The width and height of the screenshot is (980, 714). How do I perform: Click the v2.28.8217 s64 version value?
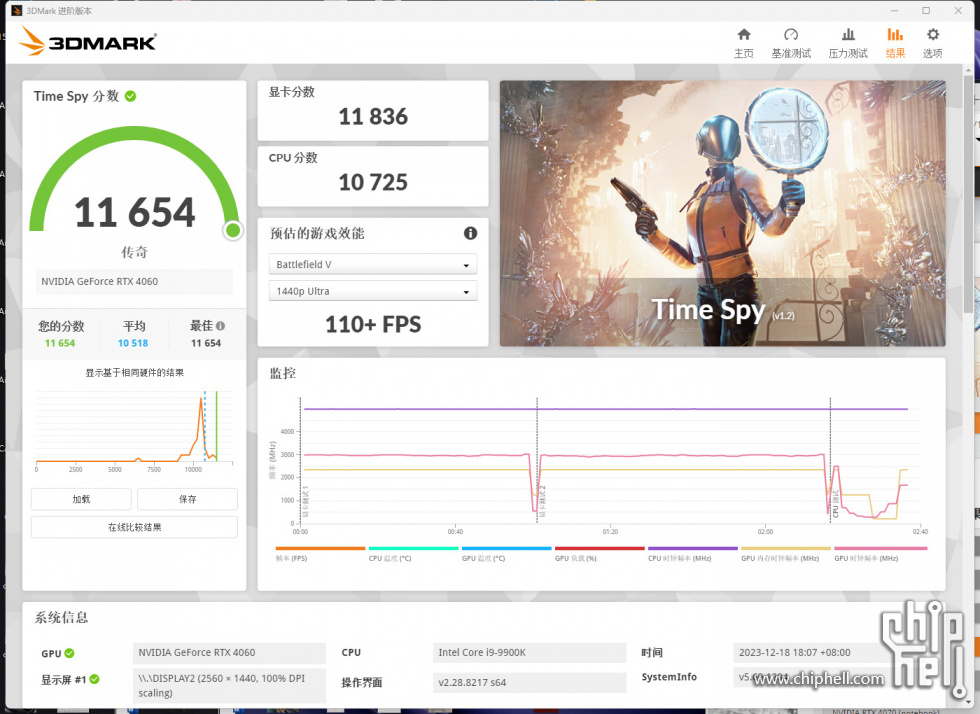(x=529, y=683)
